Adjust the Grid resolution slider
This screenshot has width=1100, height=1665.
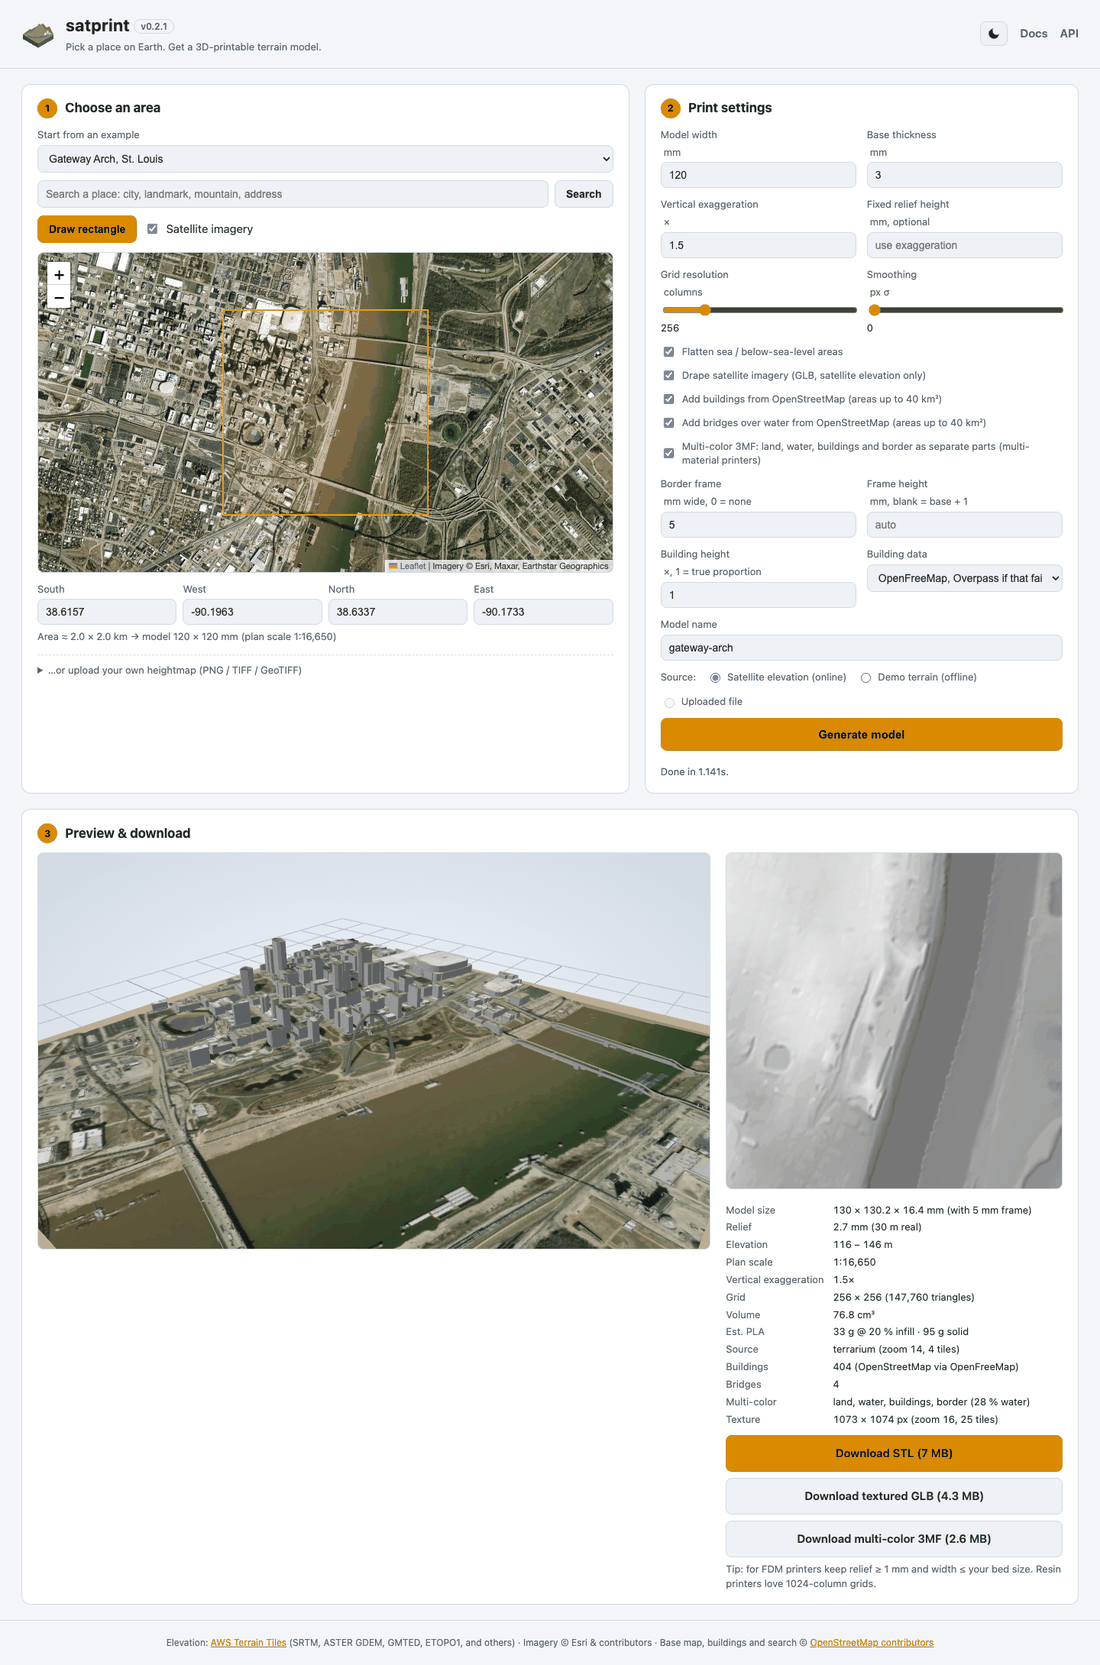(x=759, y=310)
